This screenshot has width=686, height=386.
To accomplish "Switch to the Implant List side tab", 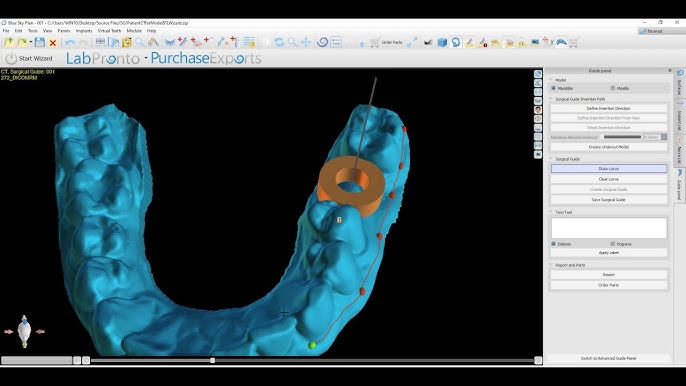I will tap(679, 117).
